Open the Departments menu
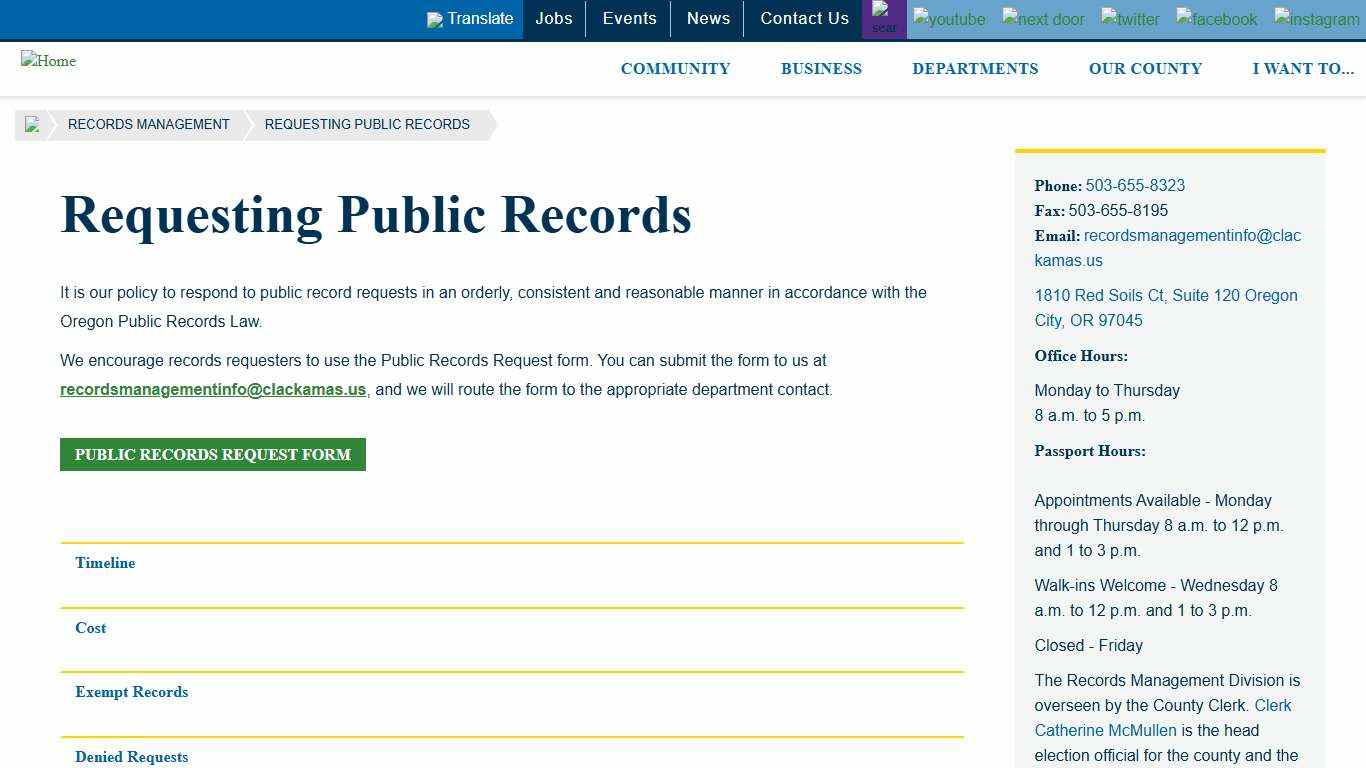1366x768 pixels. click(x=975, y=68)
